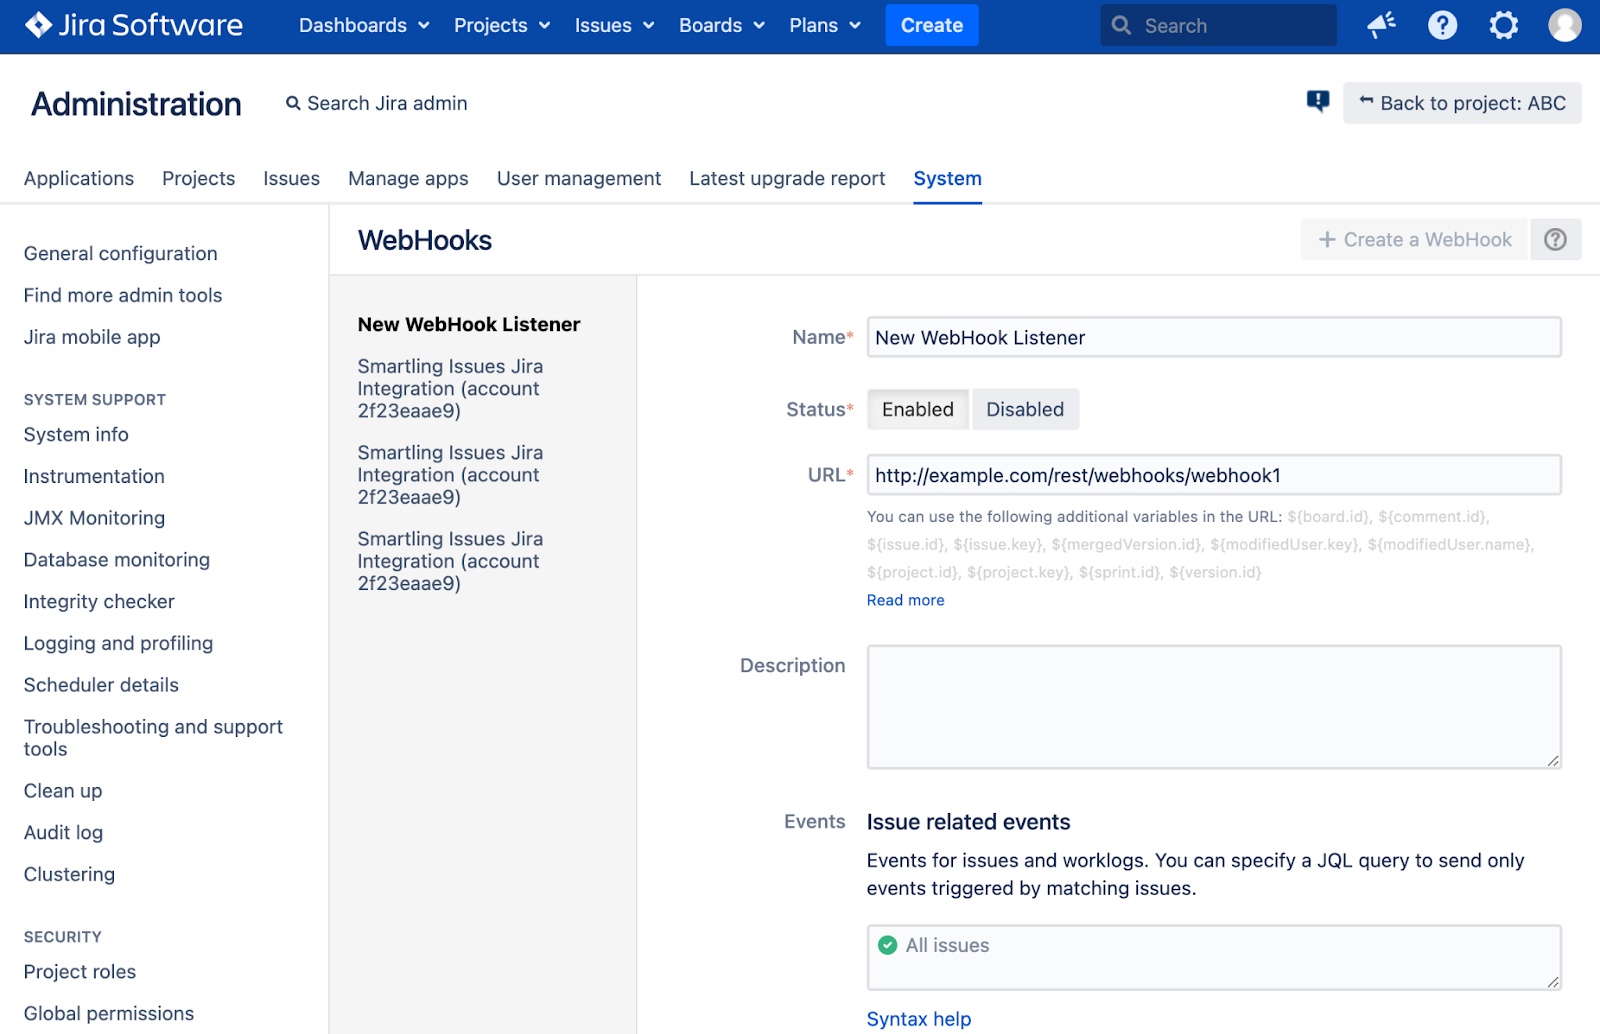Open Clean up page
Viewport: 1600px width, 1034px height.
63,791
